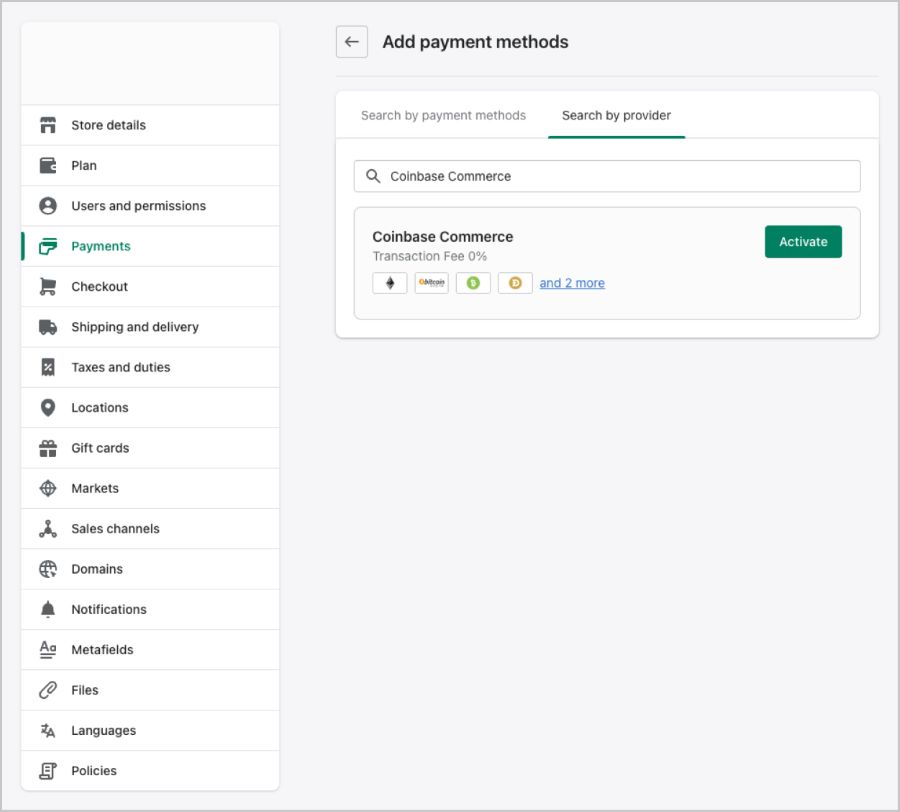
Task: Click the Coinbase Commerce result title
Action: tap(443, 236)
